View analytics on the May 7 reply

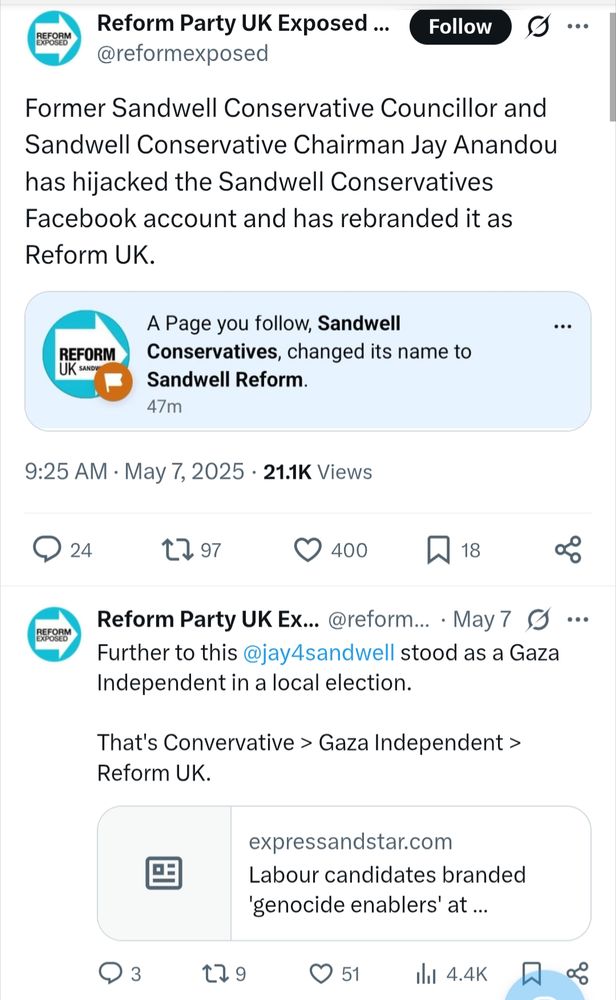(427, 972)
